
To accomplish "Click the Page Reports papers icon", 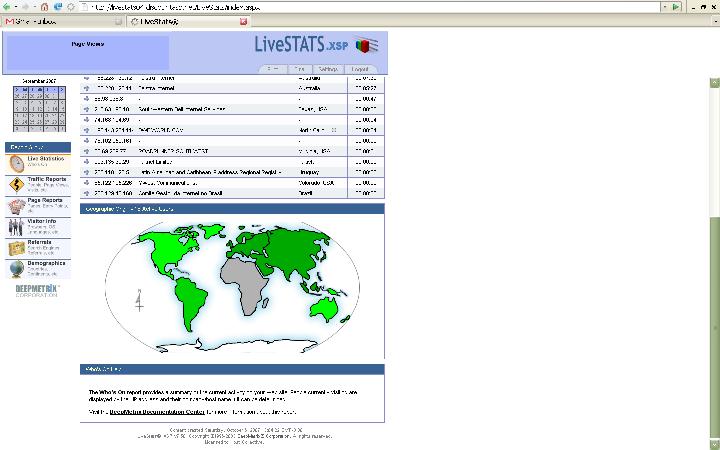I will (17, 207).
